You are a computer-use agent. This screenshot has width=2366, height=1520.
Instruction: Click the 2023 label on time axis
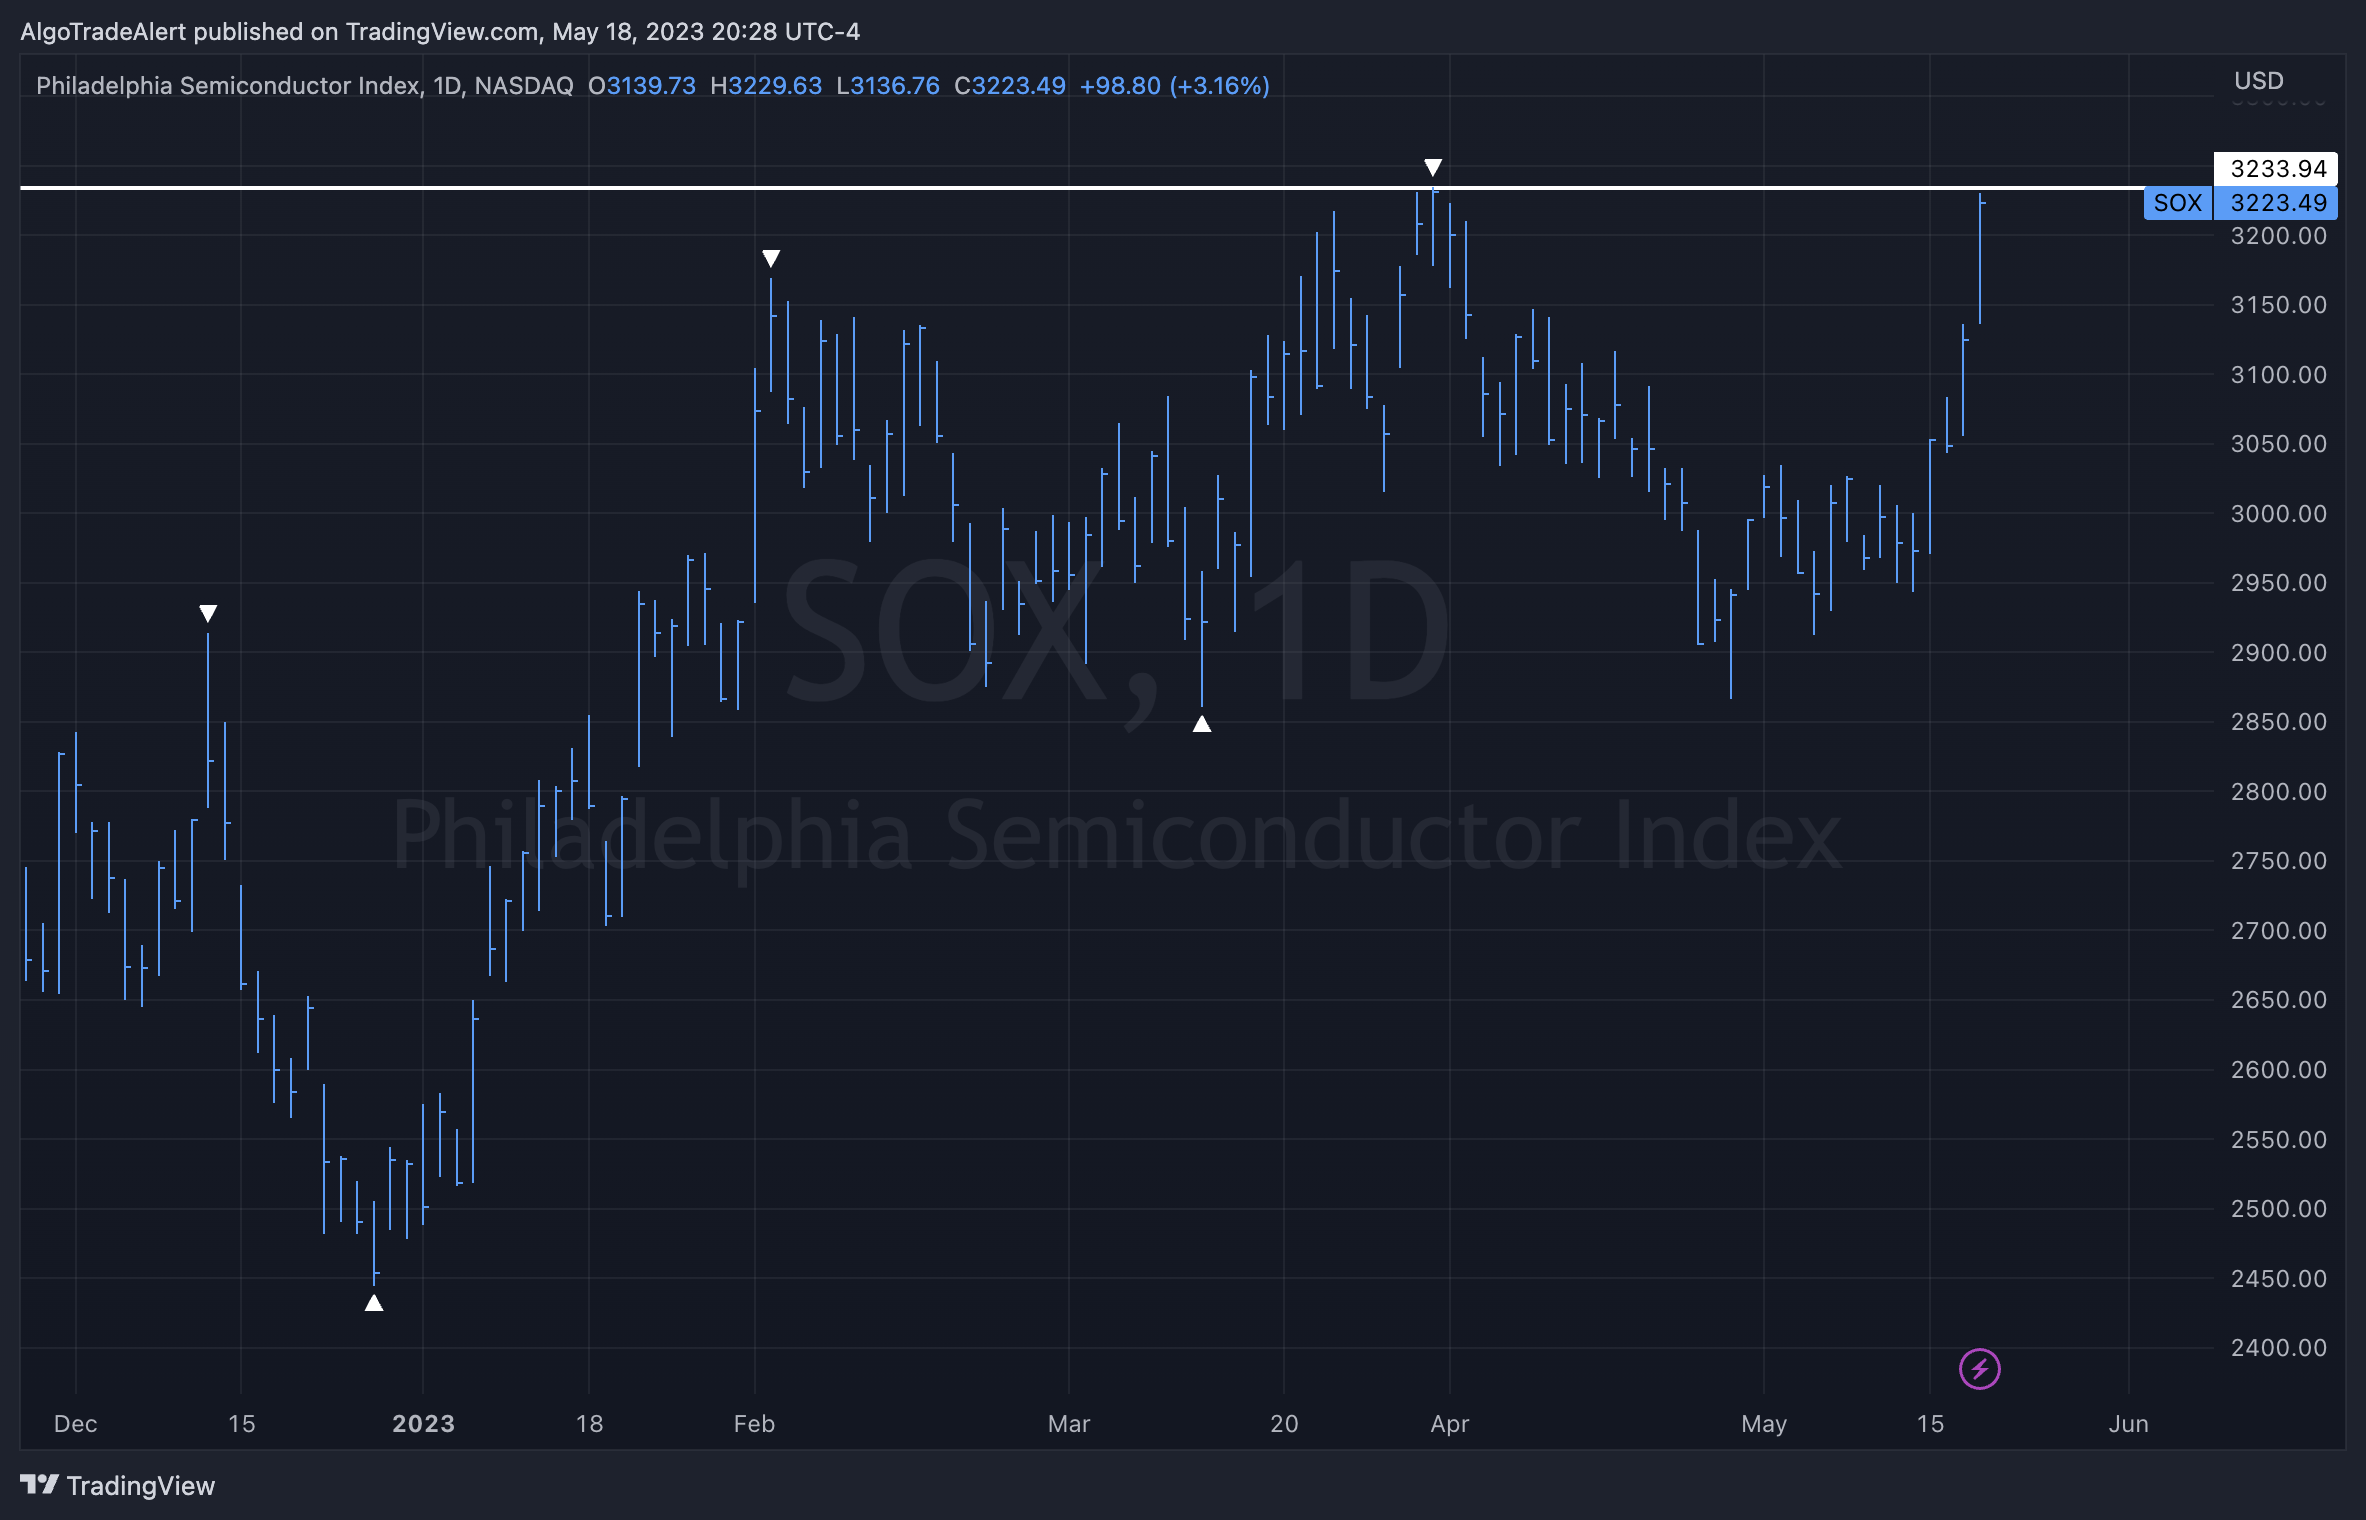(423, 1424)
